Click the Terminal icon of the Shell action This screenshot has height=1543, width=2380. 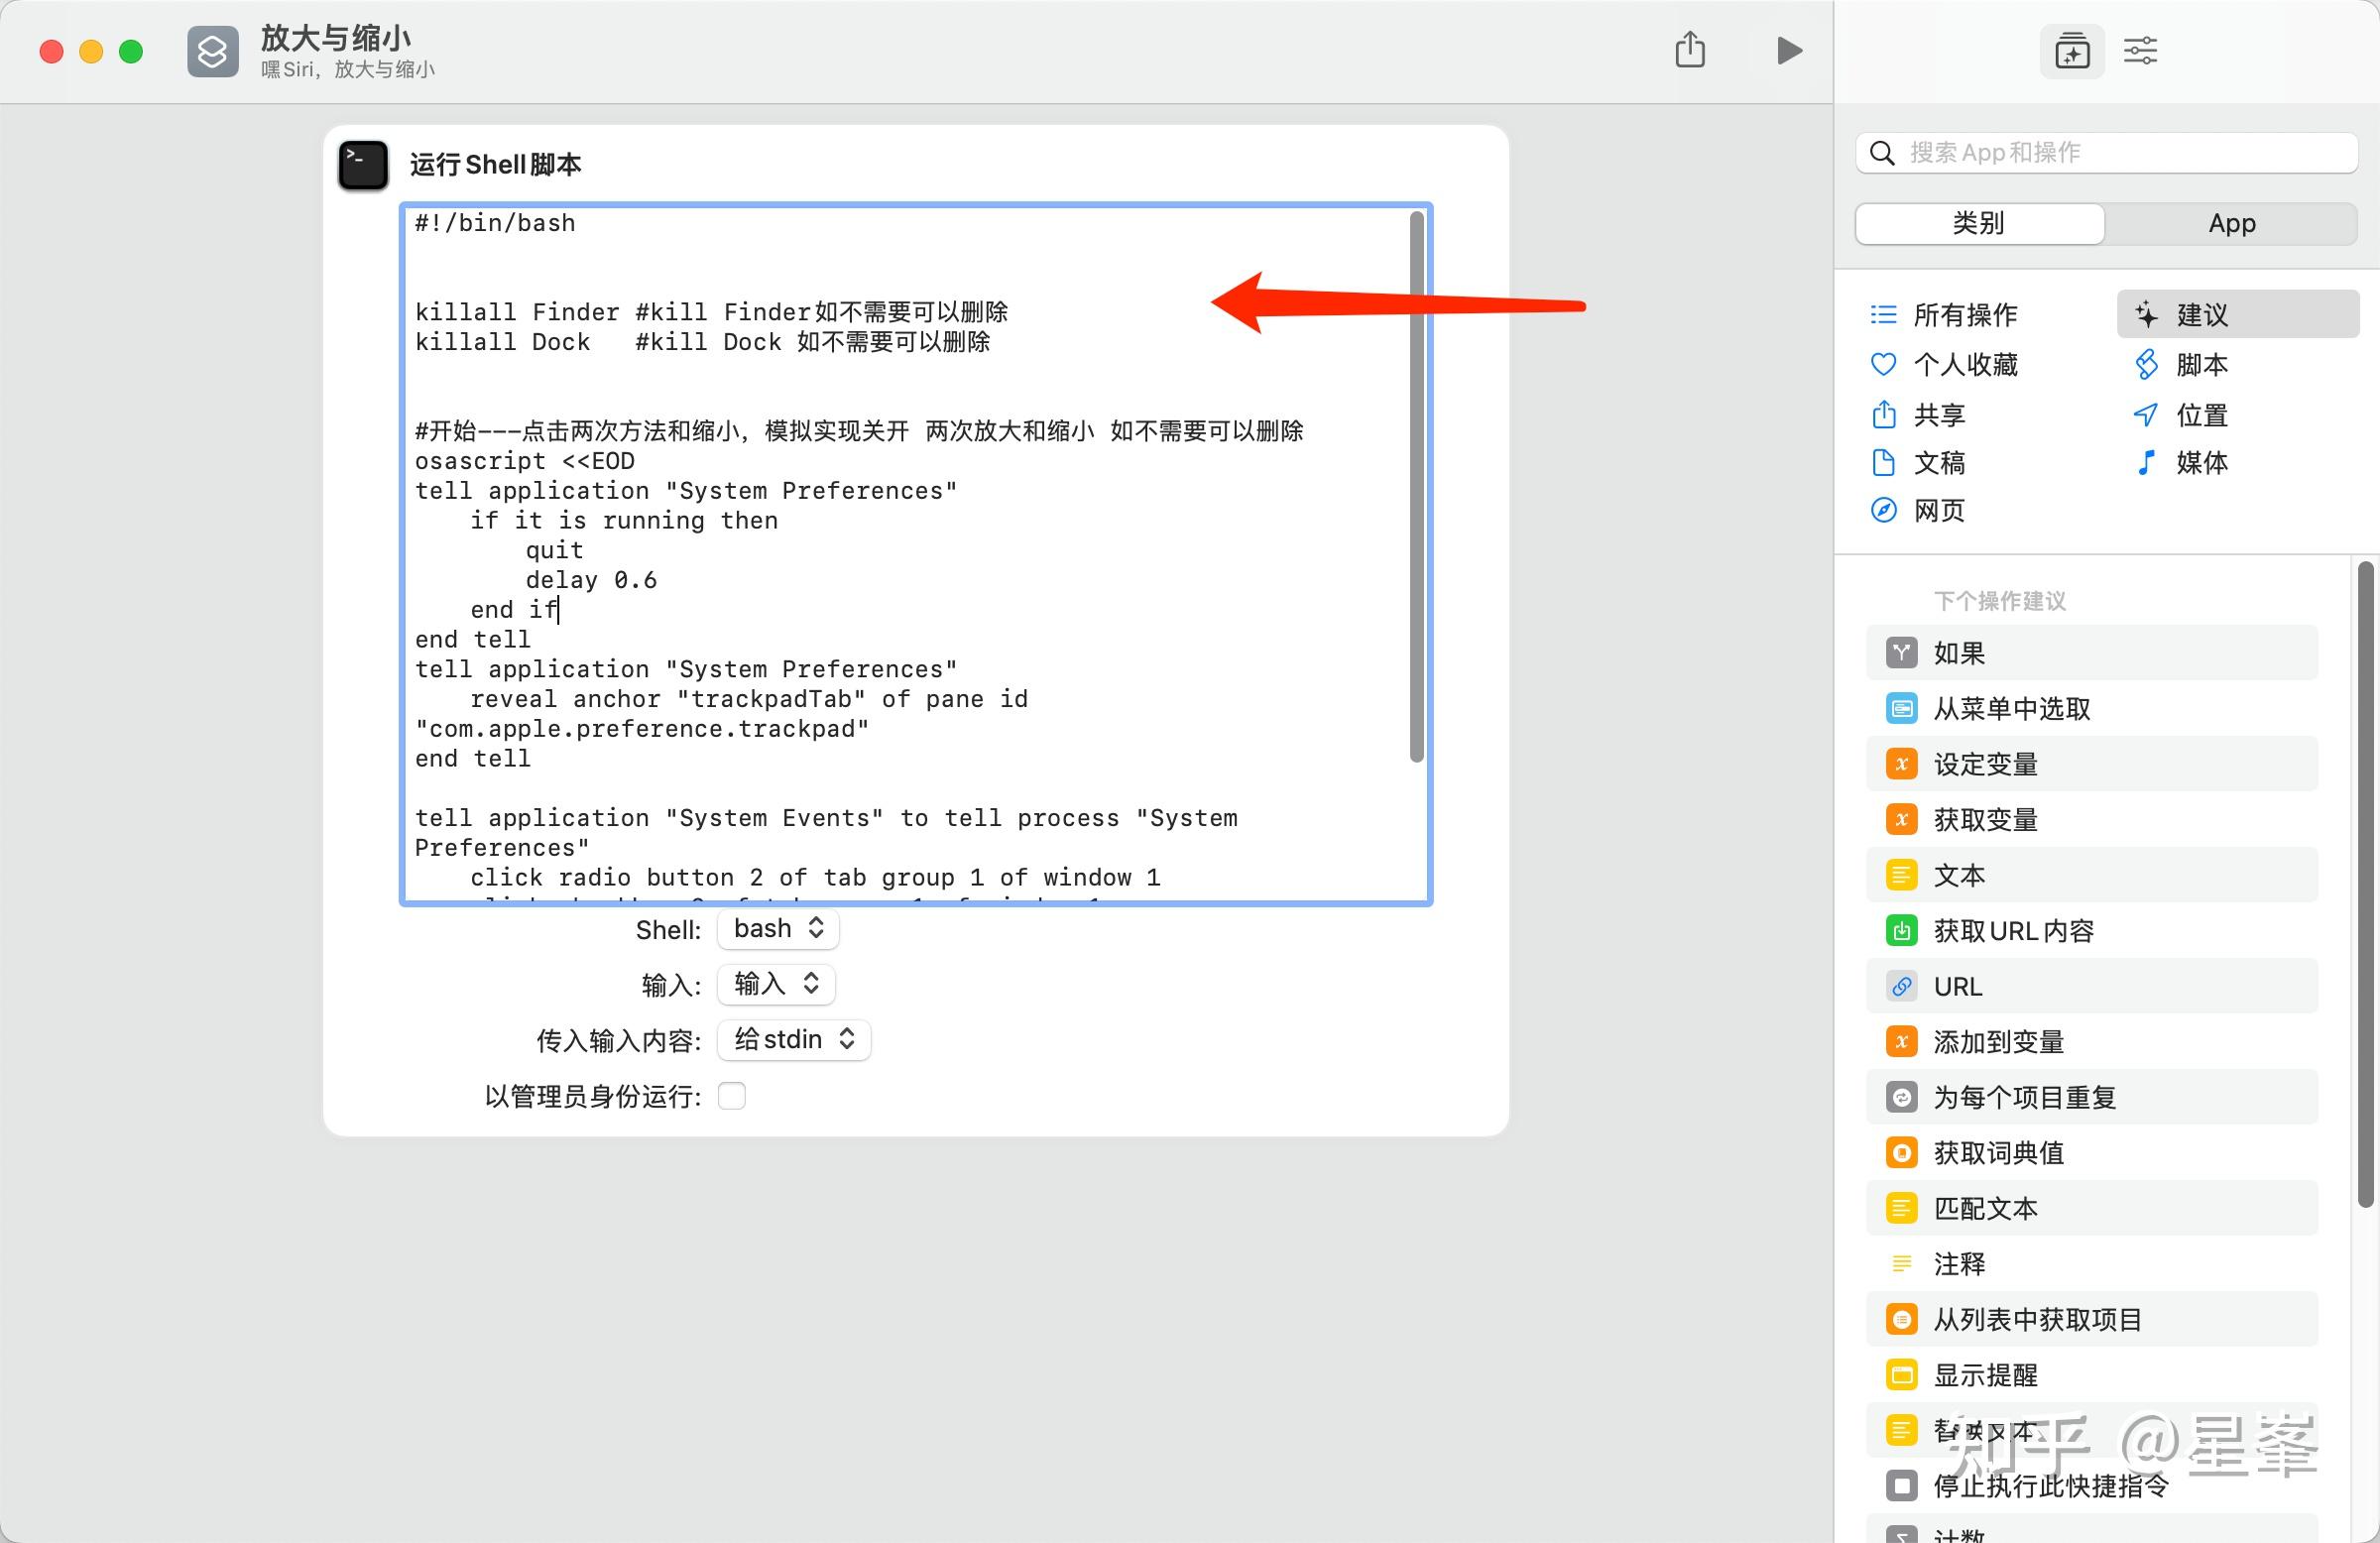pos(363,165)
